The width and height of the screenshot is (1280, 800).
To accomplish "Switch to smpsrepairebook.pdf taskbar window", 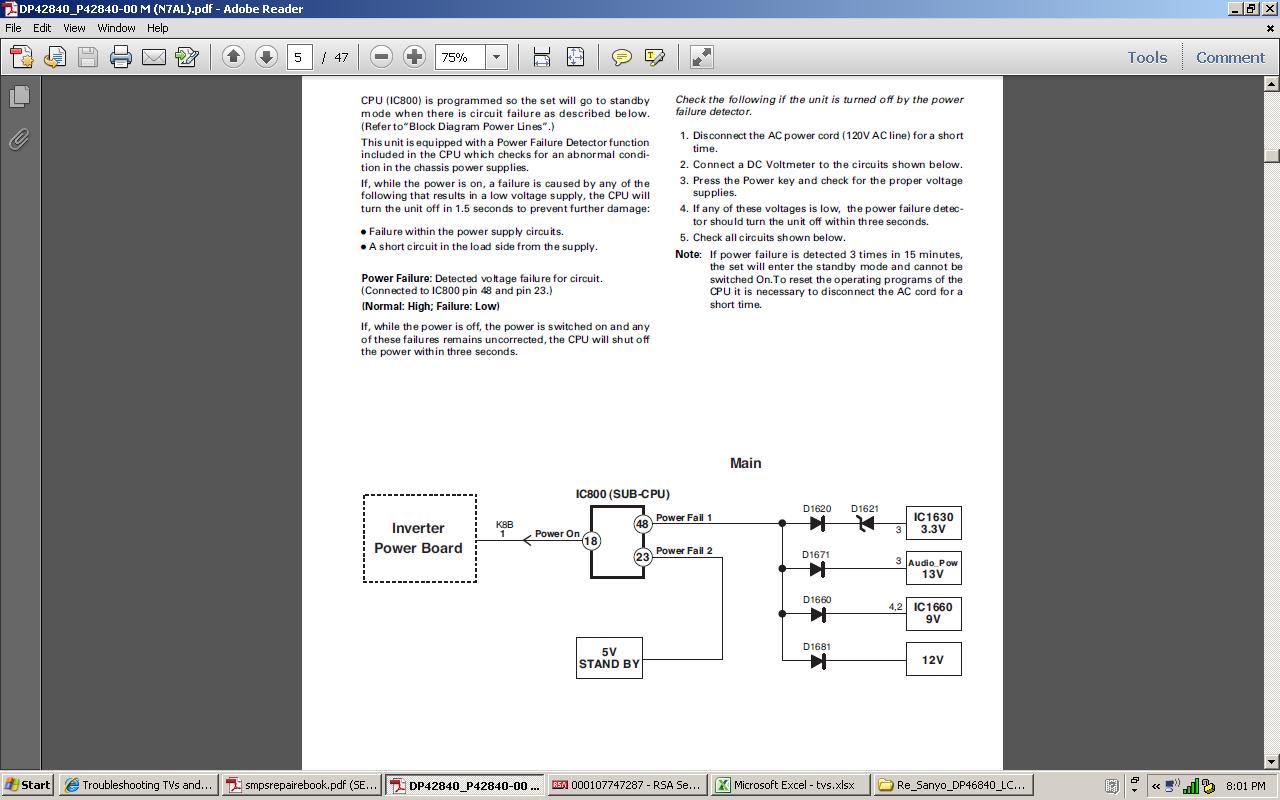I will (x=301, y=785).
